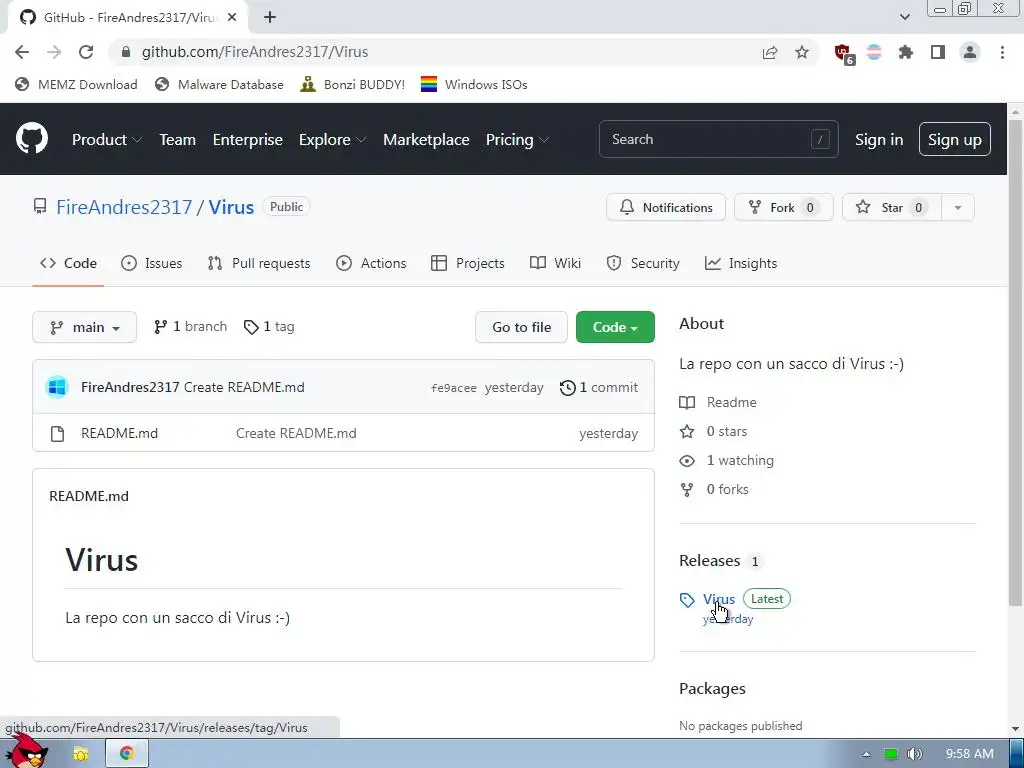1024x768 pixels.
Task: Close the GitHub browser tab
Action: (x=232, y=17)
